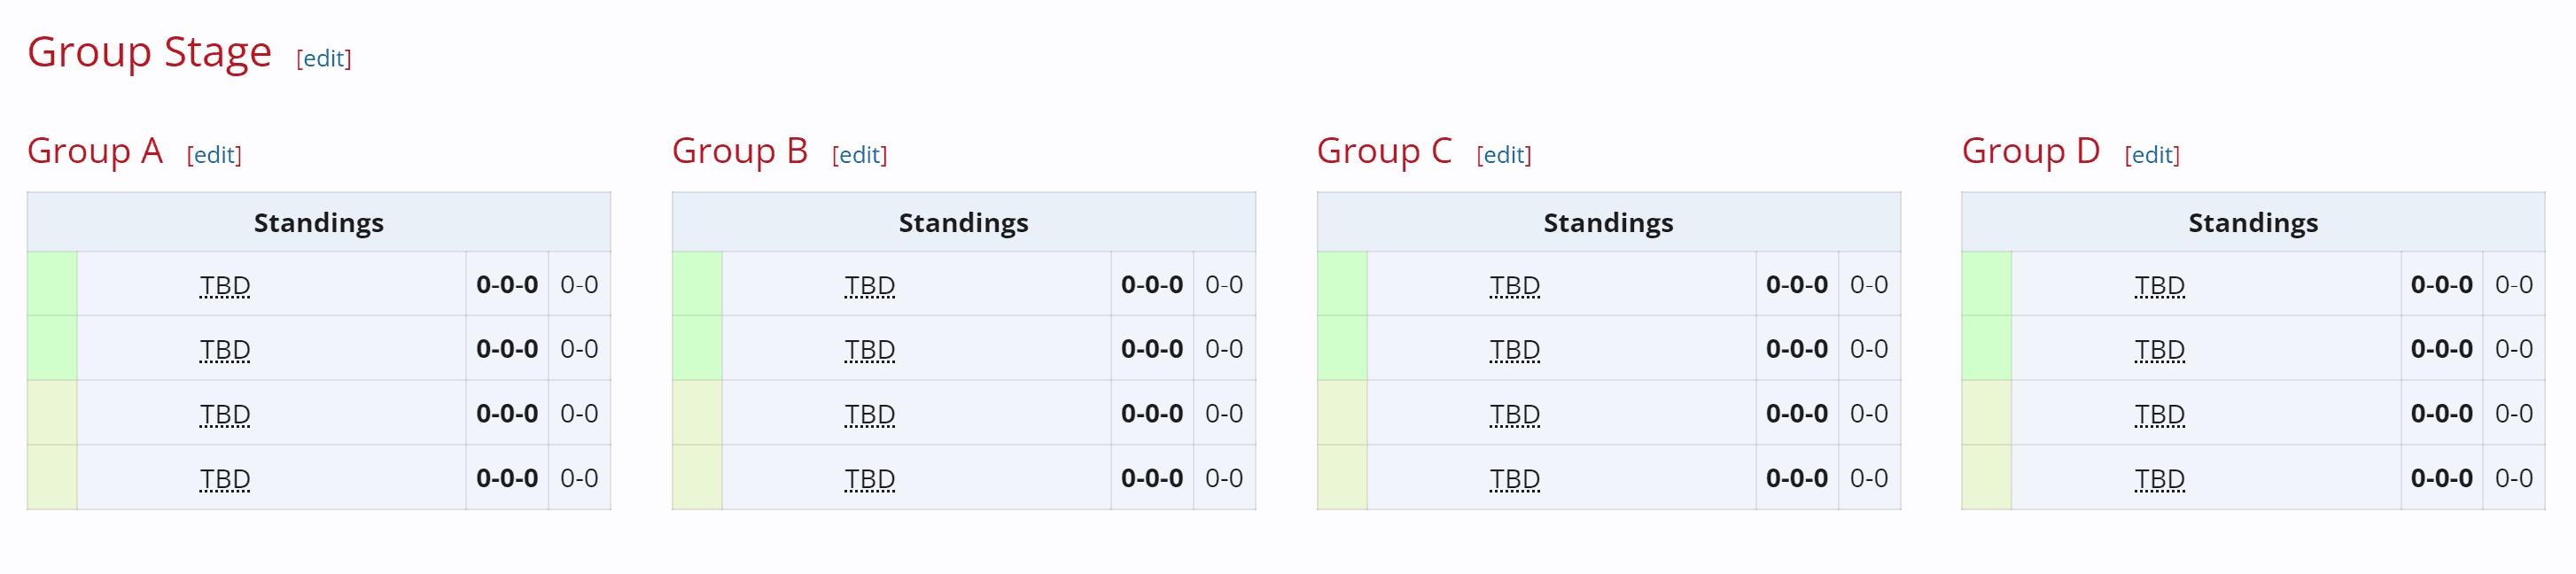Viewport: 2576px width, 574px height.
Task: Open the edit link for Group A
Action: (x=215, y=155)
